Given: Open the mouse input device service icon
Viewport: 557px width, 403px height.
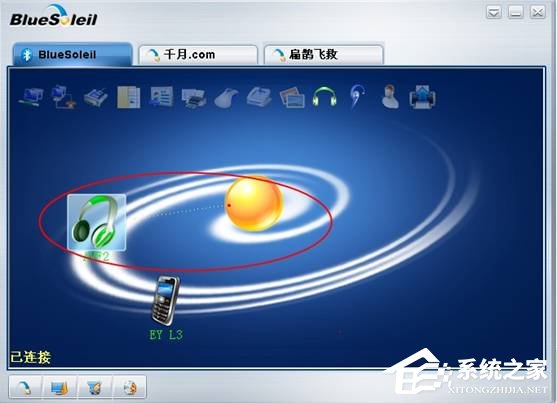Looking at the screenshot, I should click(x=226, y=97).
